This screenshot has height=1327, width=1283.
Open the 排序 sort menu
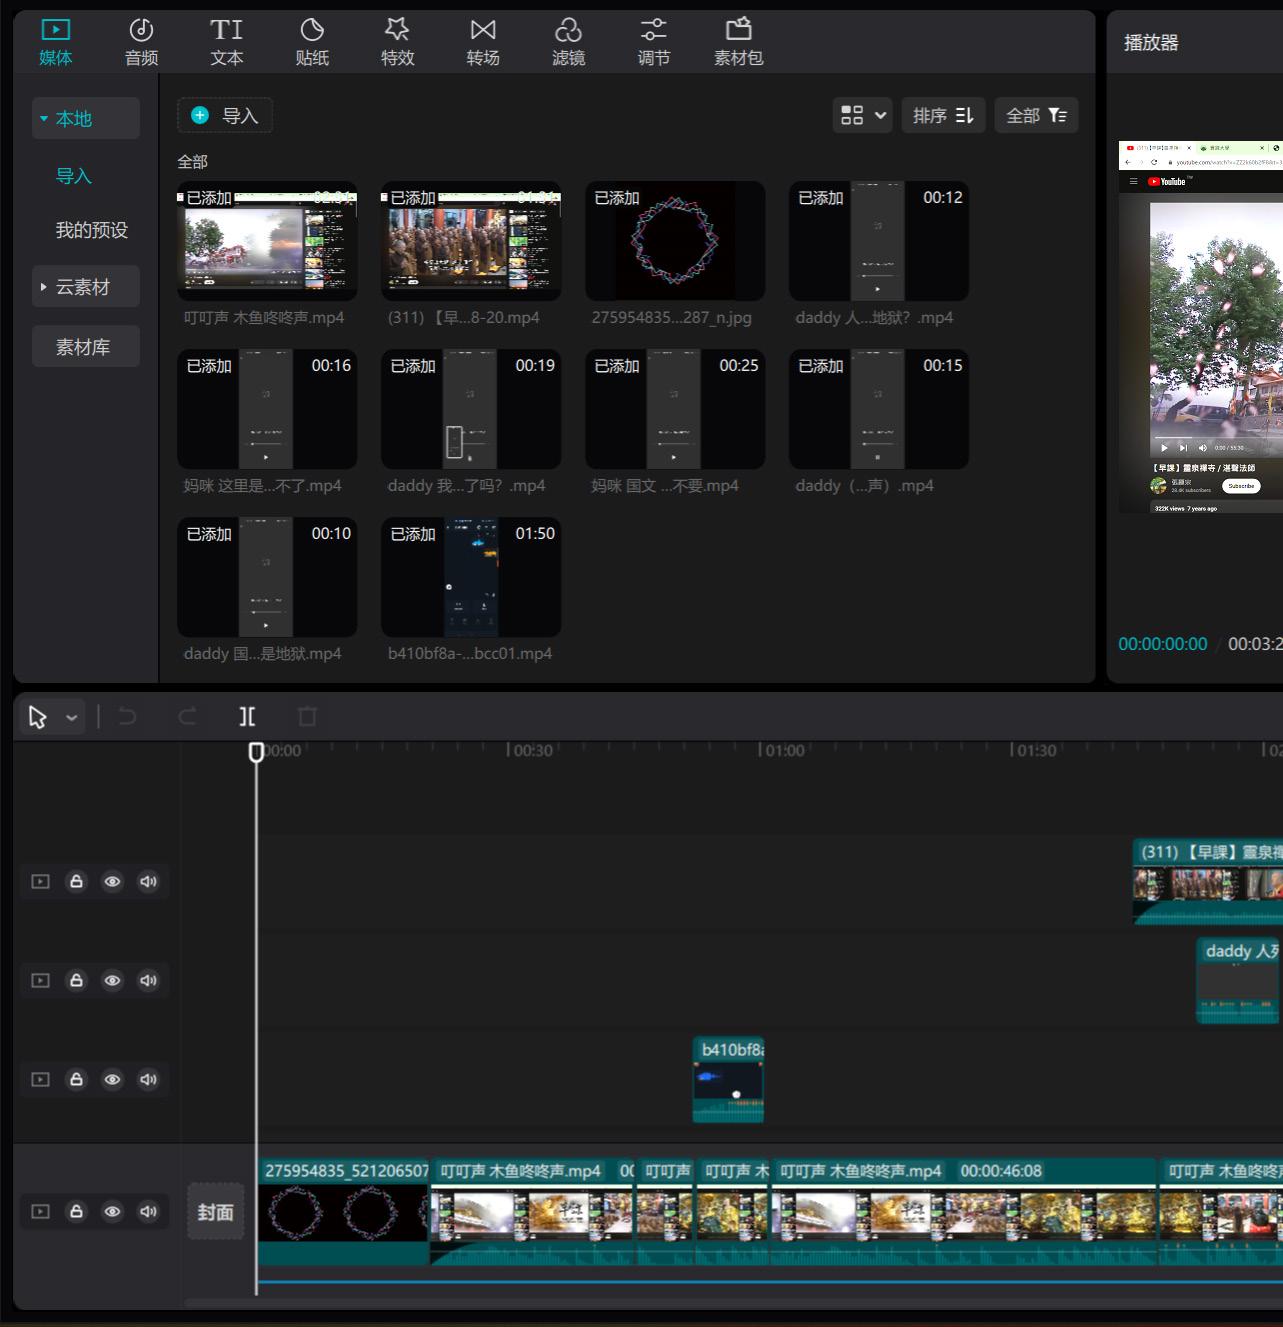point(943,115)
